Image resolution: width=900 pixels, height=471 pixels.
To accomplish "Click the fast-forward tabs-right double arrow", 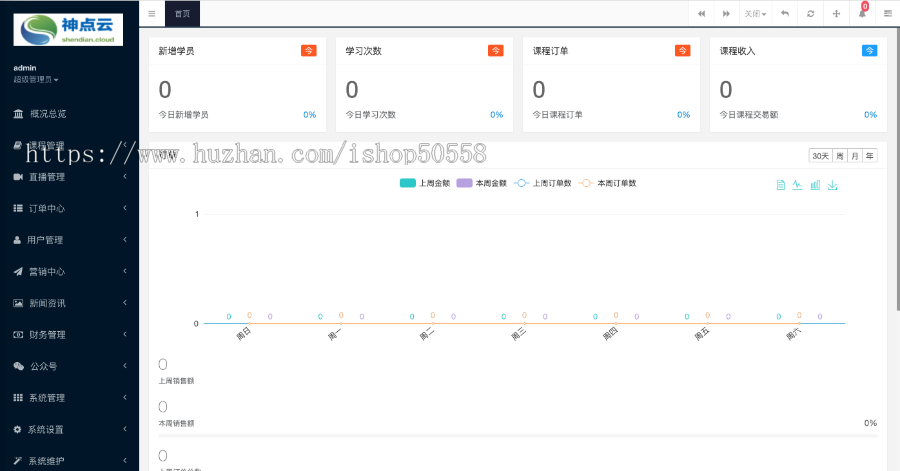I will tap(726, 14).
